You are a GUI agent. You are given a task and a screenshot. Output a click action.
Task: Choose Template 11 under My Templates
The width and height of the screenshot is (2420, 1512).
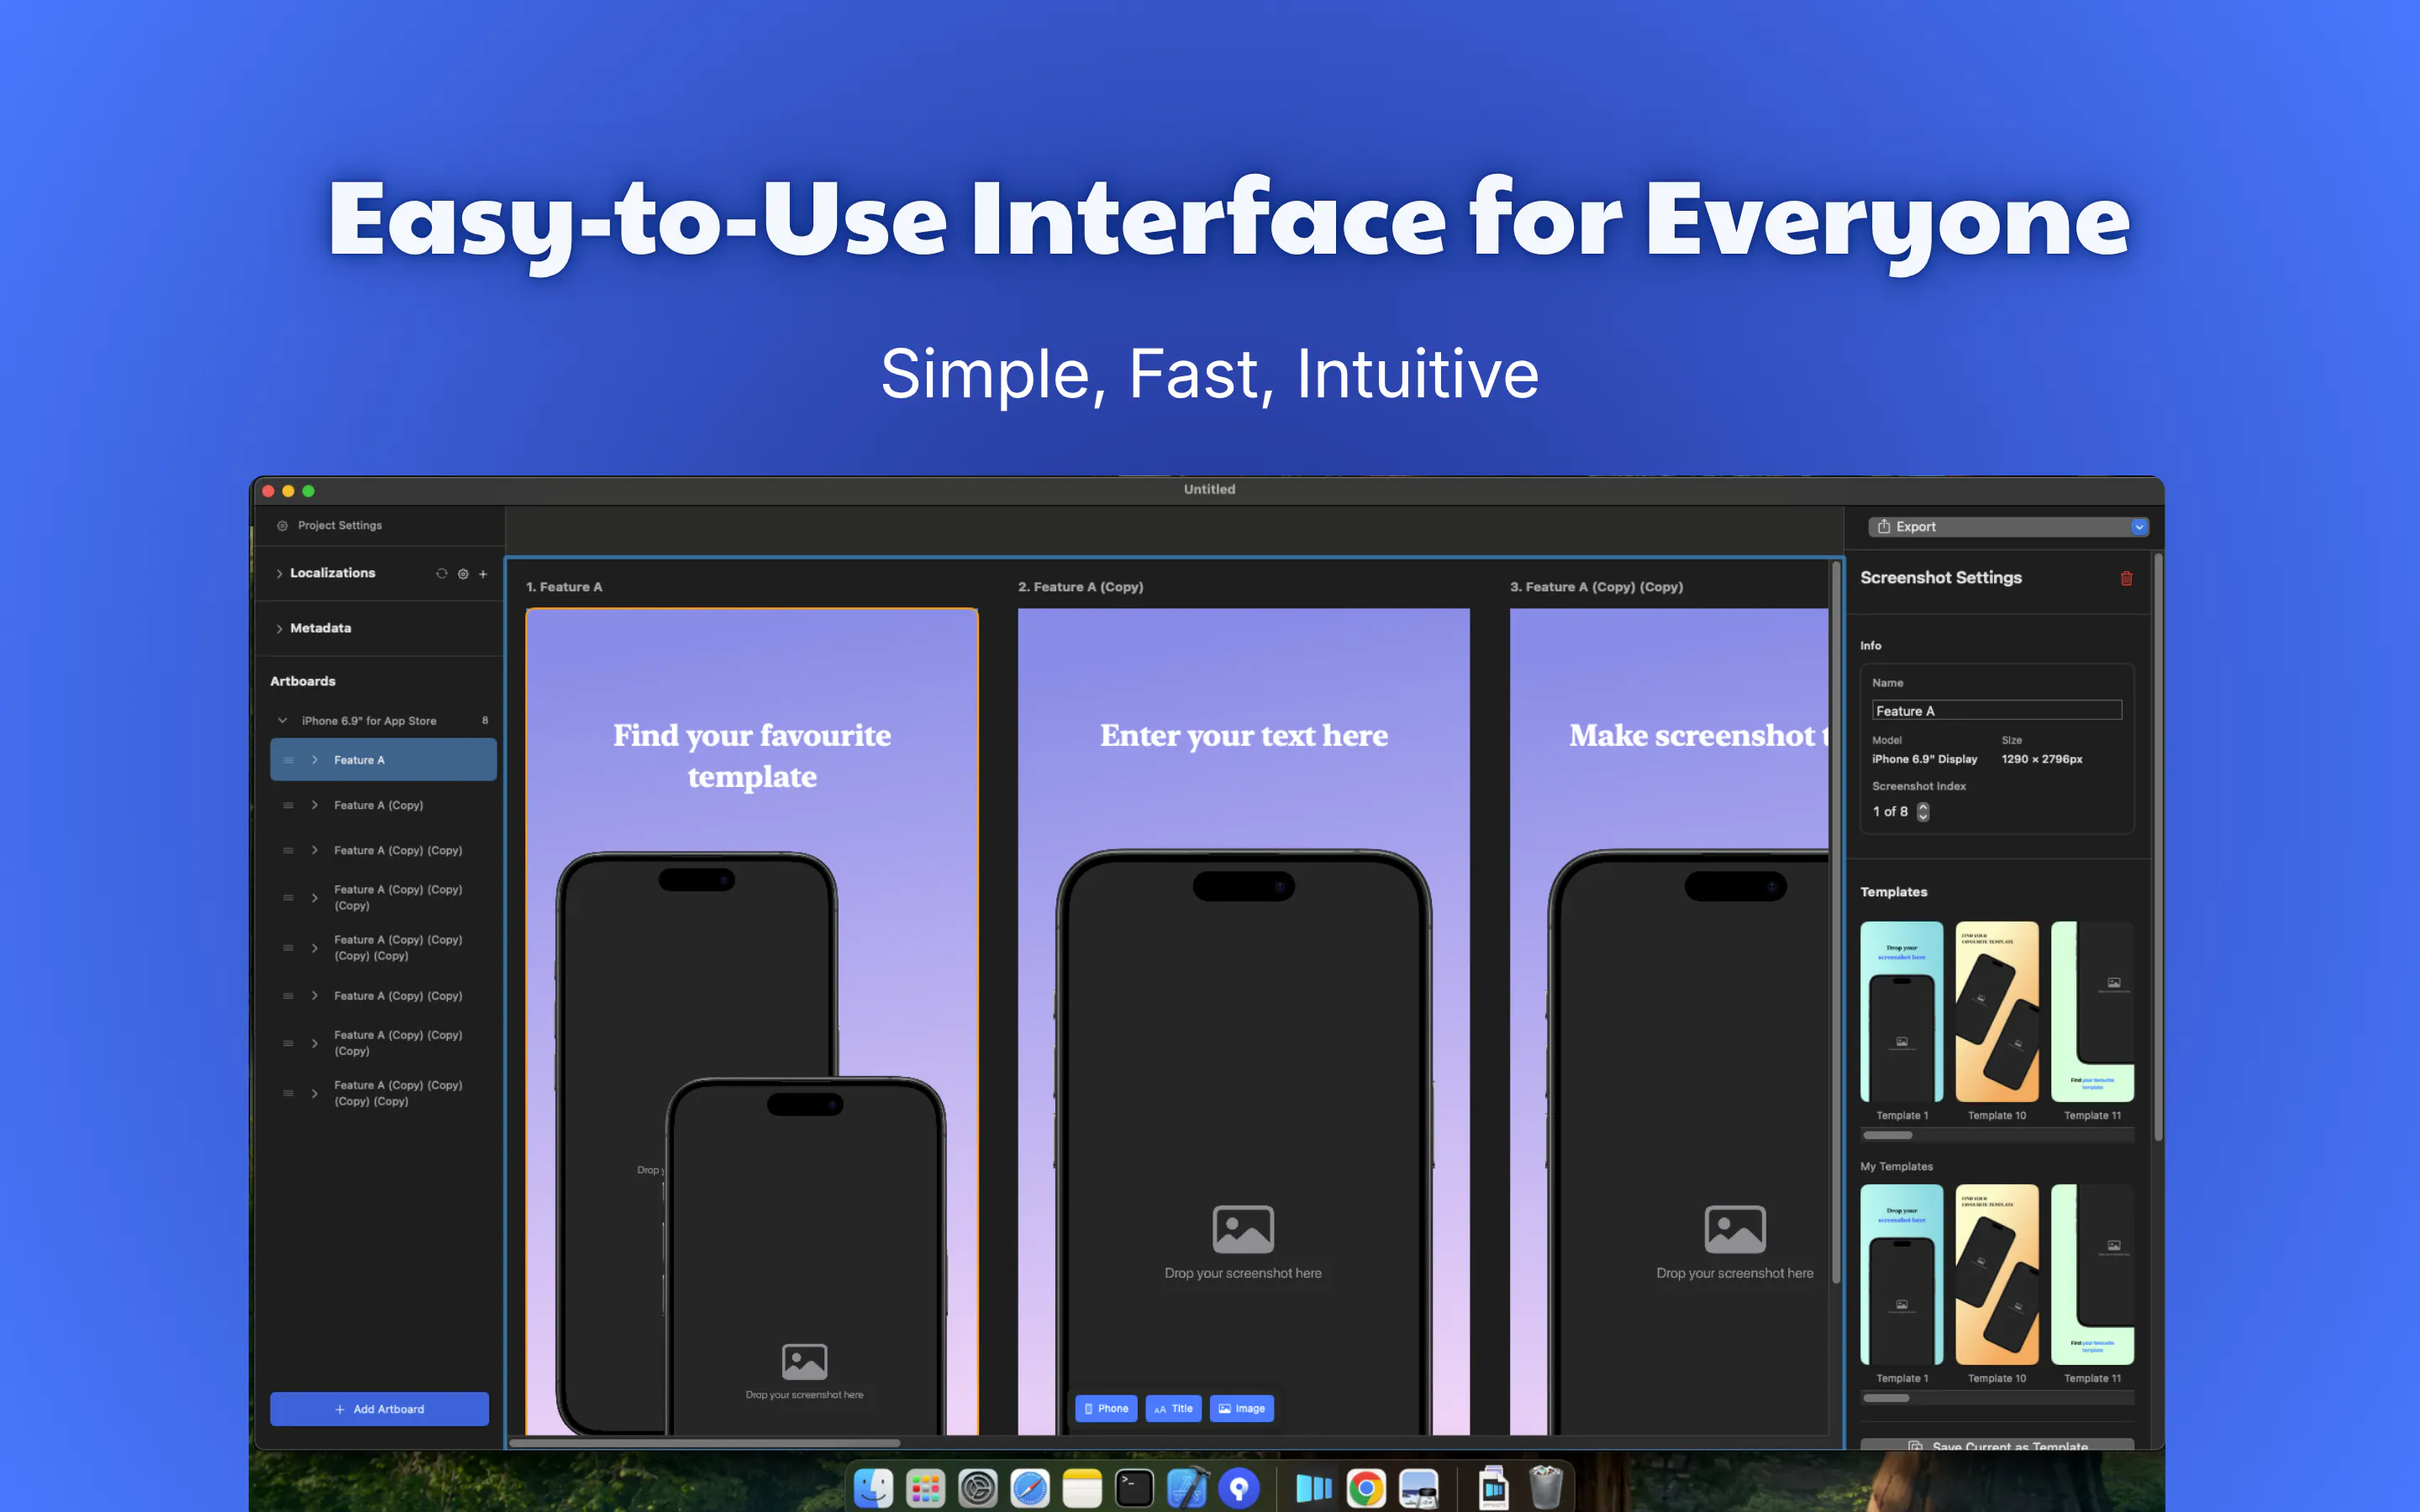pyautogui.click(x=2092, y=1274)
